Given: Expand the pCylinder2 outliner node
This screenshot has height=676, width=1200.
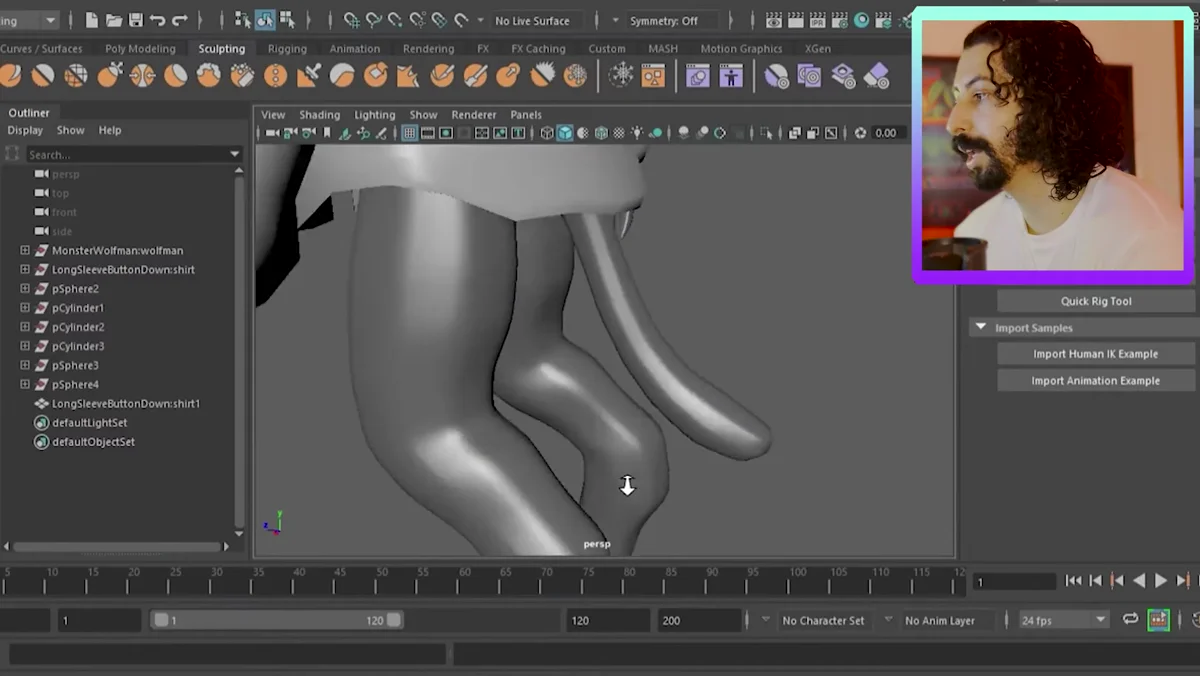Looking at the screenshot, I should 25,327.
